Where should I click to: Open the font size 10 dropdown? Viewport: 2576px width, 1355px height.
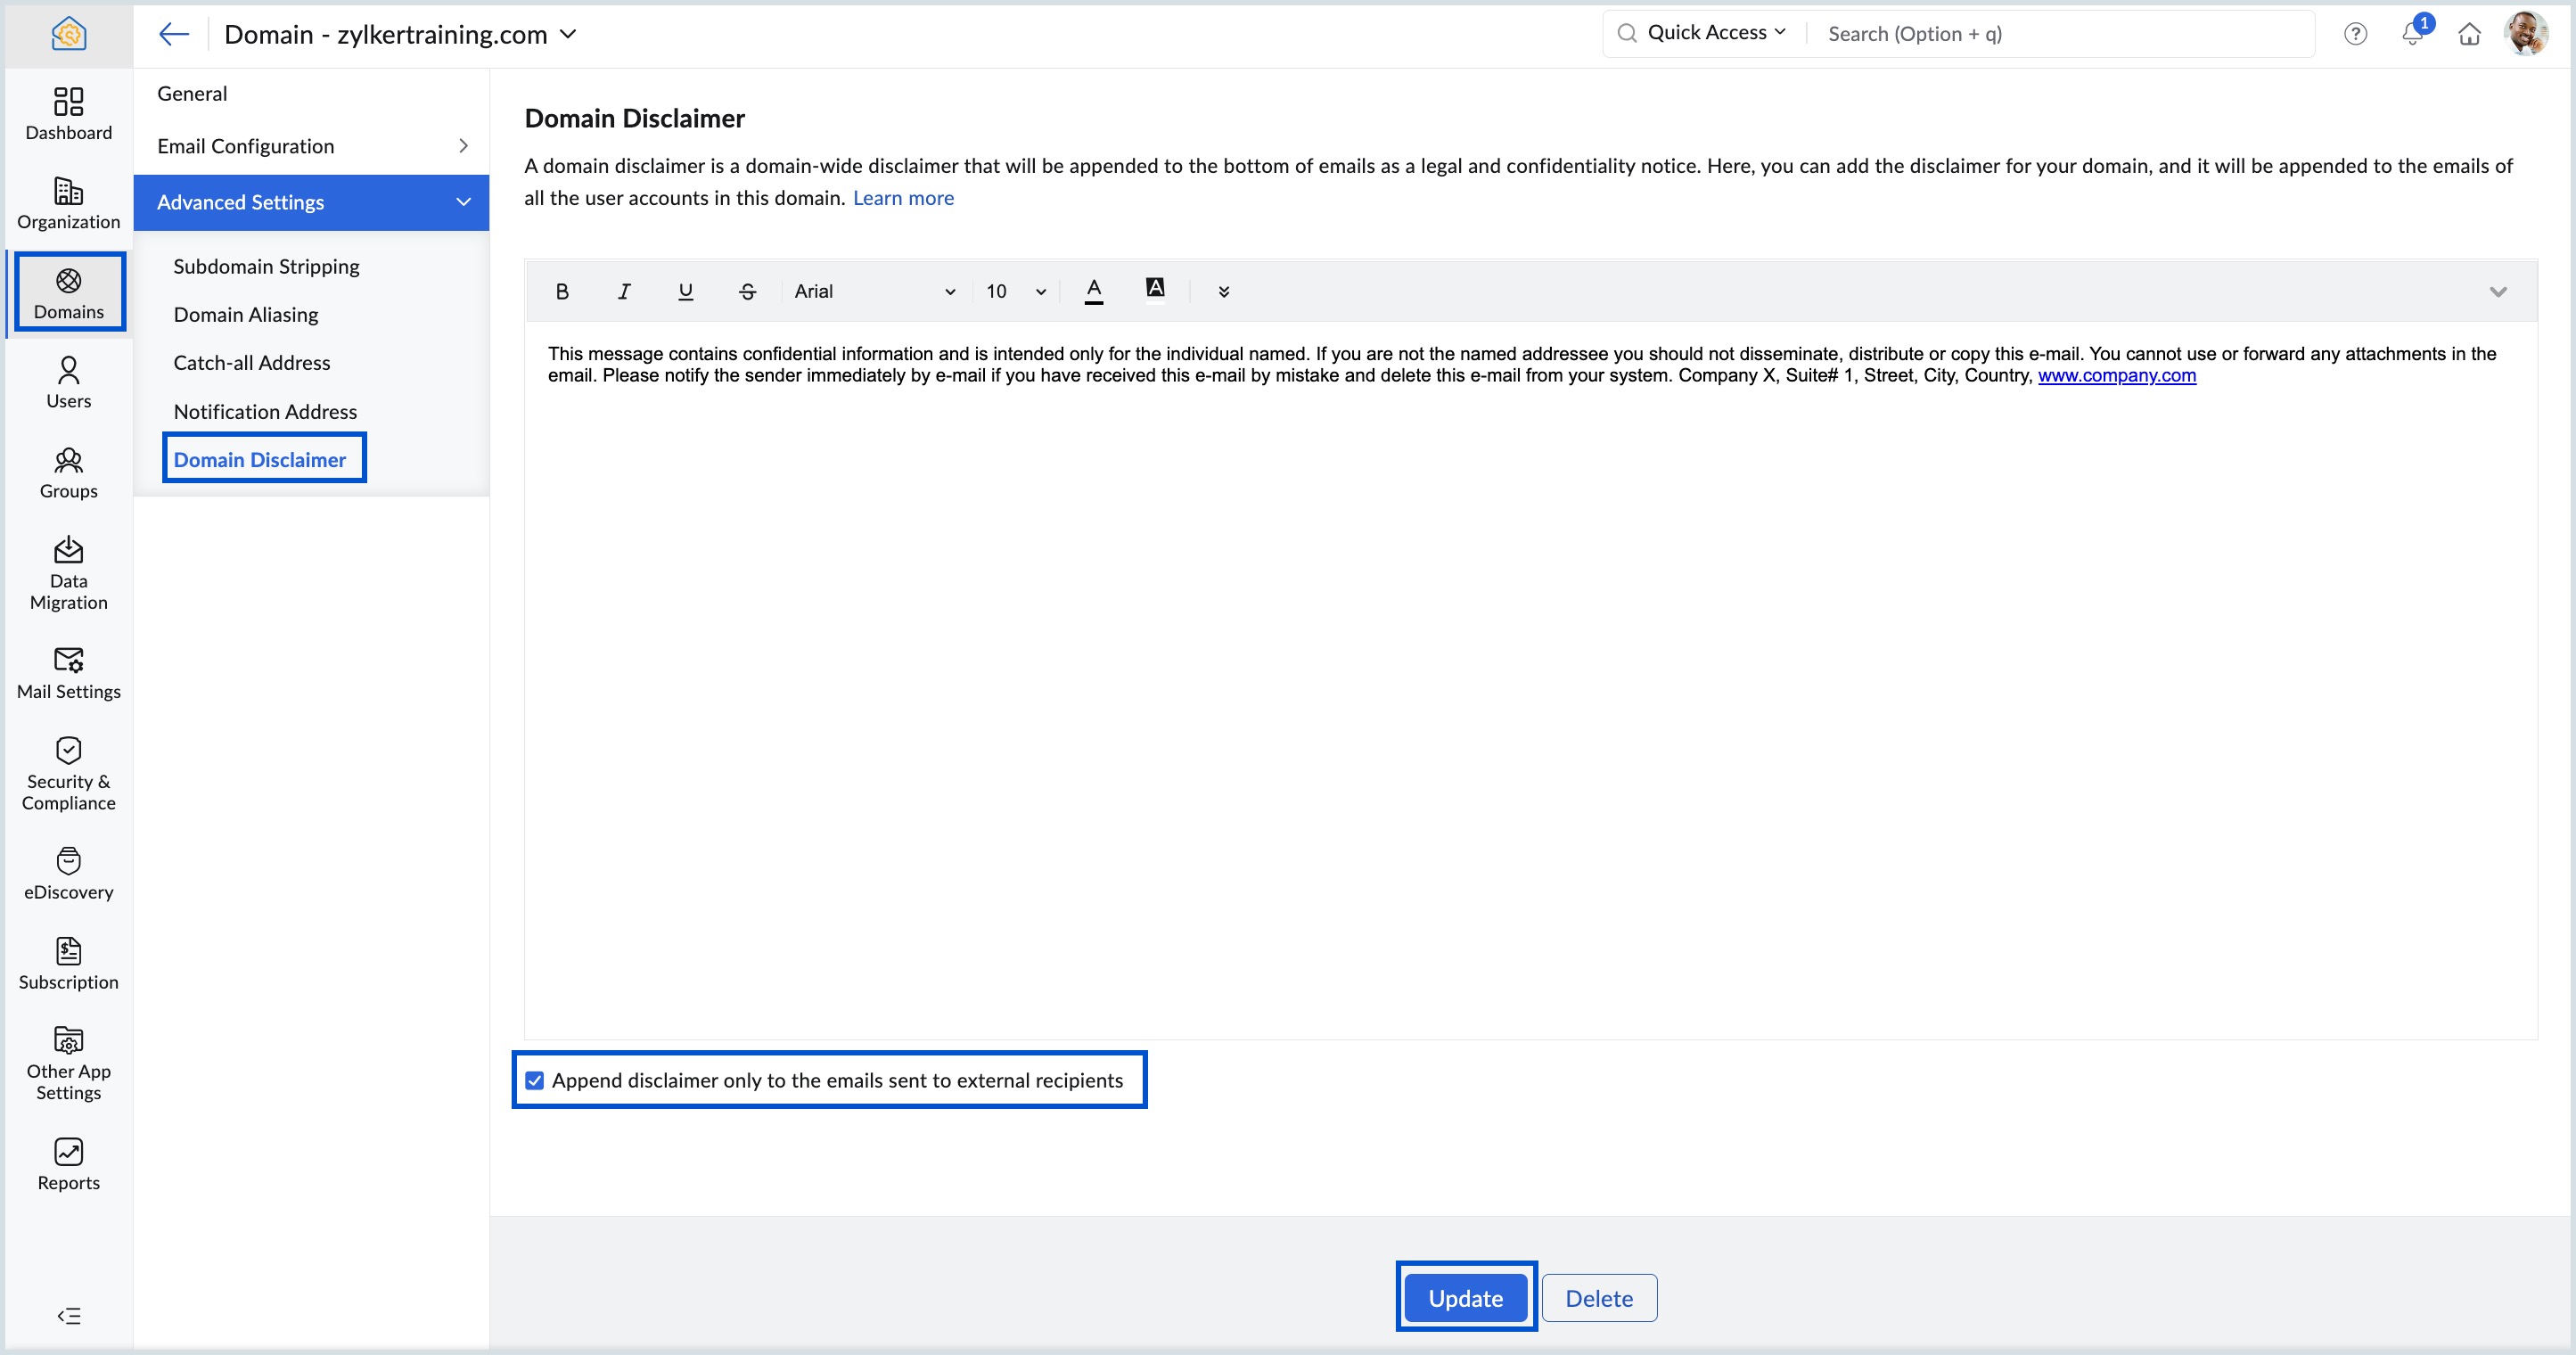tap(1015, 291)
